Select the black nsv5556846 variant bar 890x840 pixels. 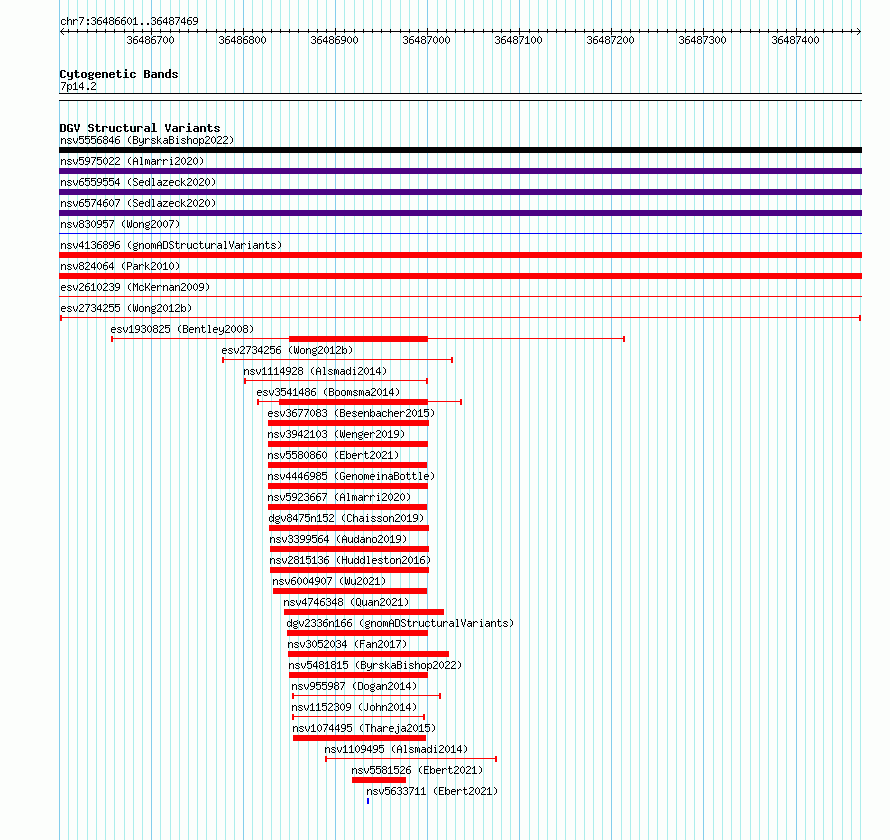[460, 150]
